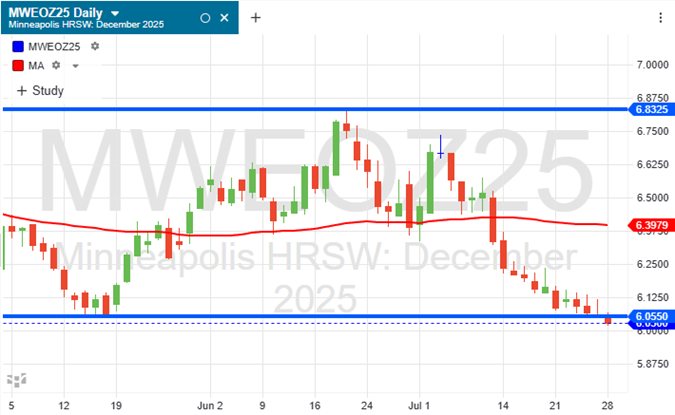
Task: Click the upper blue horizontal resistance line
Action: tap(314, 109)
